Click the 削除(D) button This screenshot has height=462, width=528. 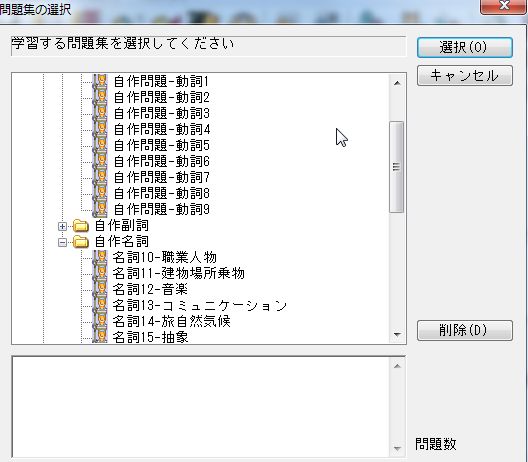point(465,330)
